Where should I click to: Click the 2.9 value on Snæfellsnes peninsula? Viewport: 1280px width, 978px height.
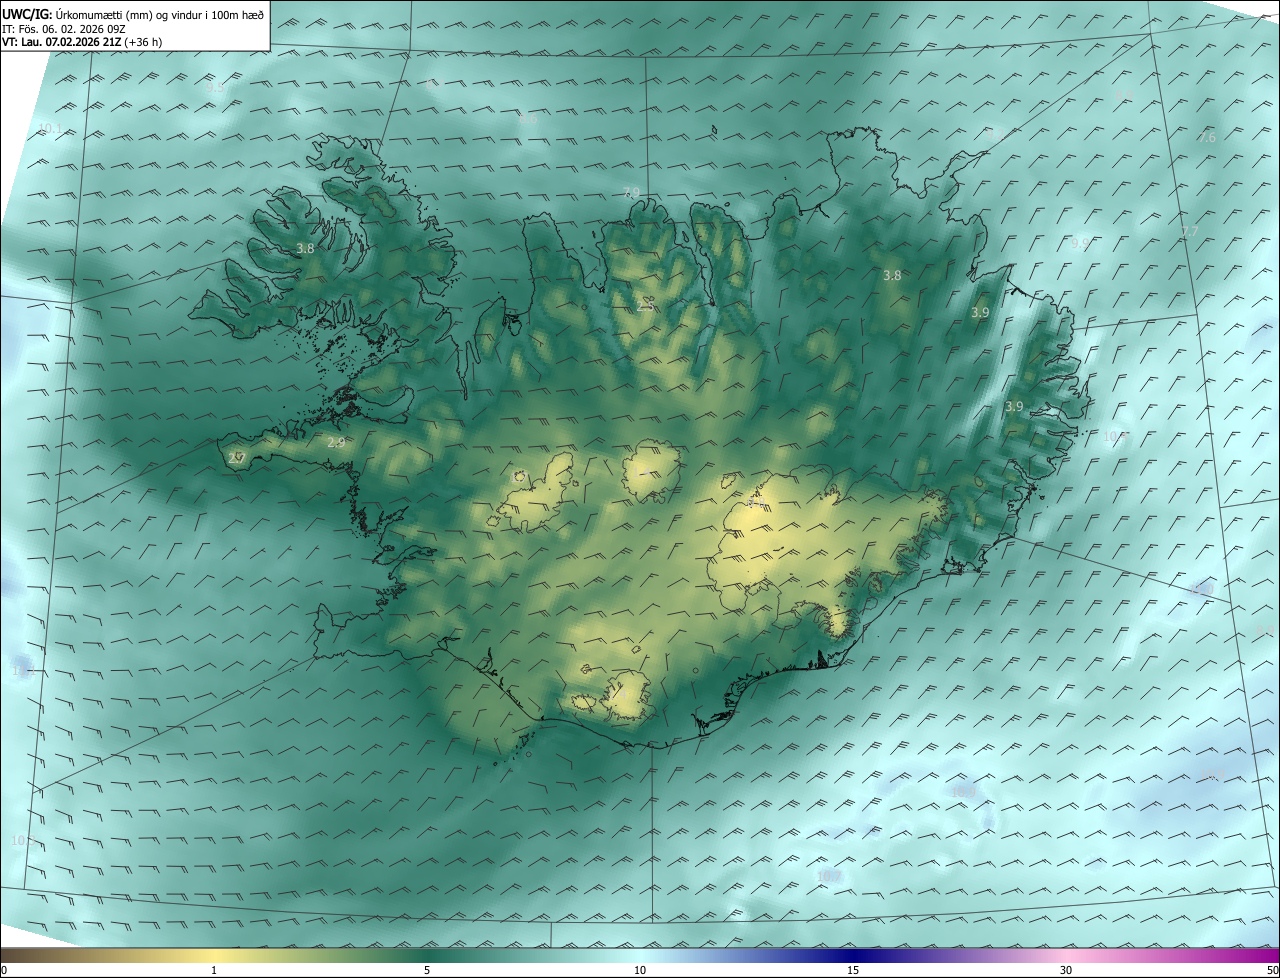click(336, 442)
